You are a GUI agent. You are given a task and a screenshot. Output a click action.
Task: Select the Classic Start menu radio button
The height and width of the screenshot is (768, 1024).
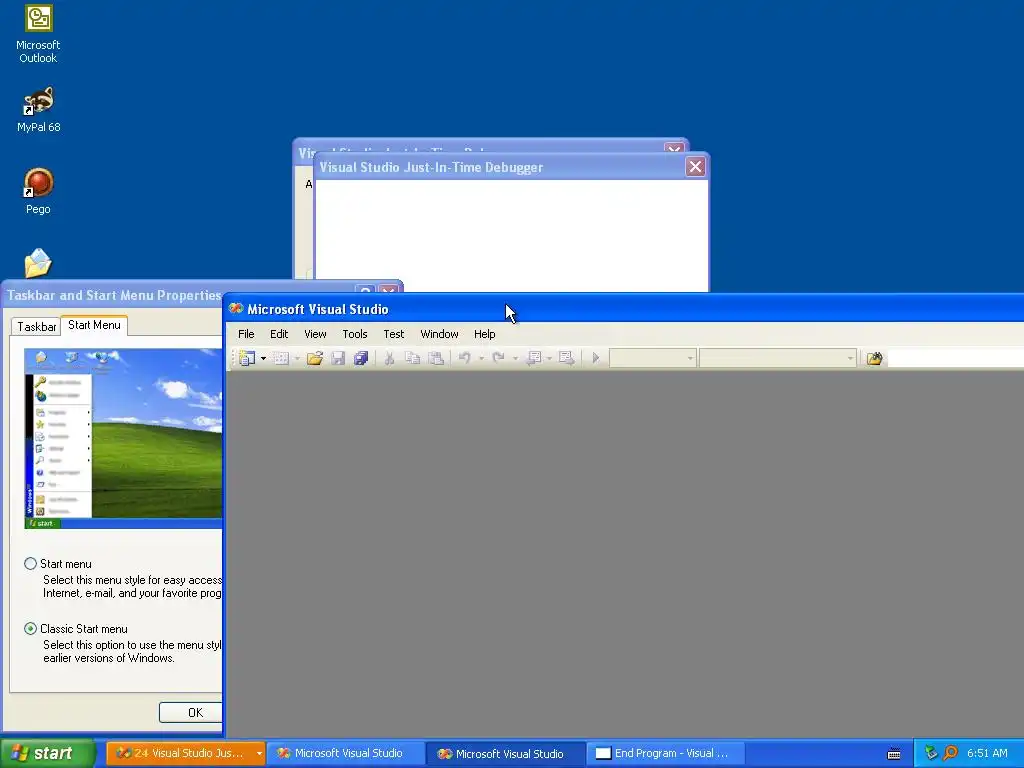point(30,629)
